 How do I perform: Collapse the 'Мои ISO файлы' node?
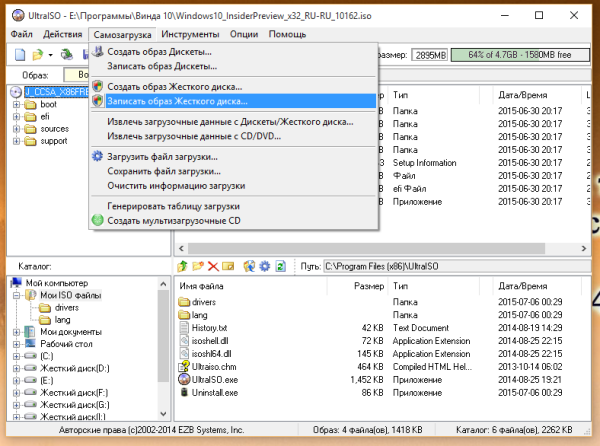pos(16,295)
